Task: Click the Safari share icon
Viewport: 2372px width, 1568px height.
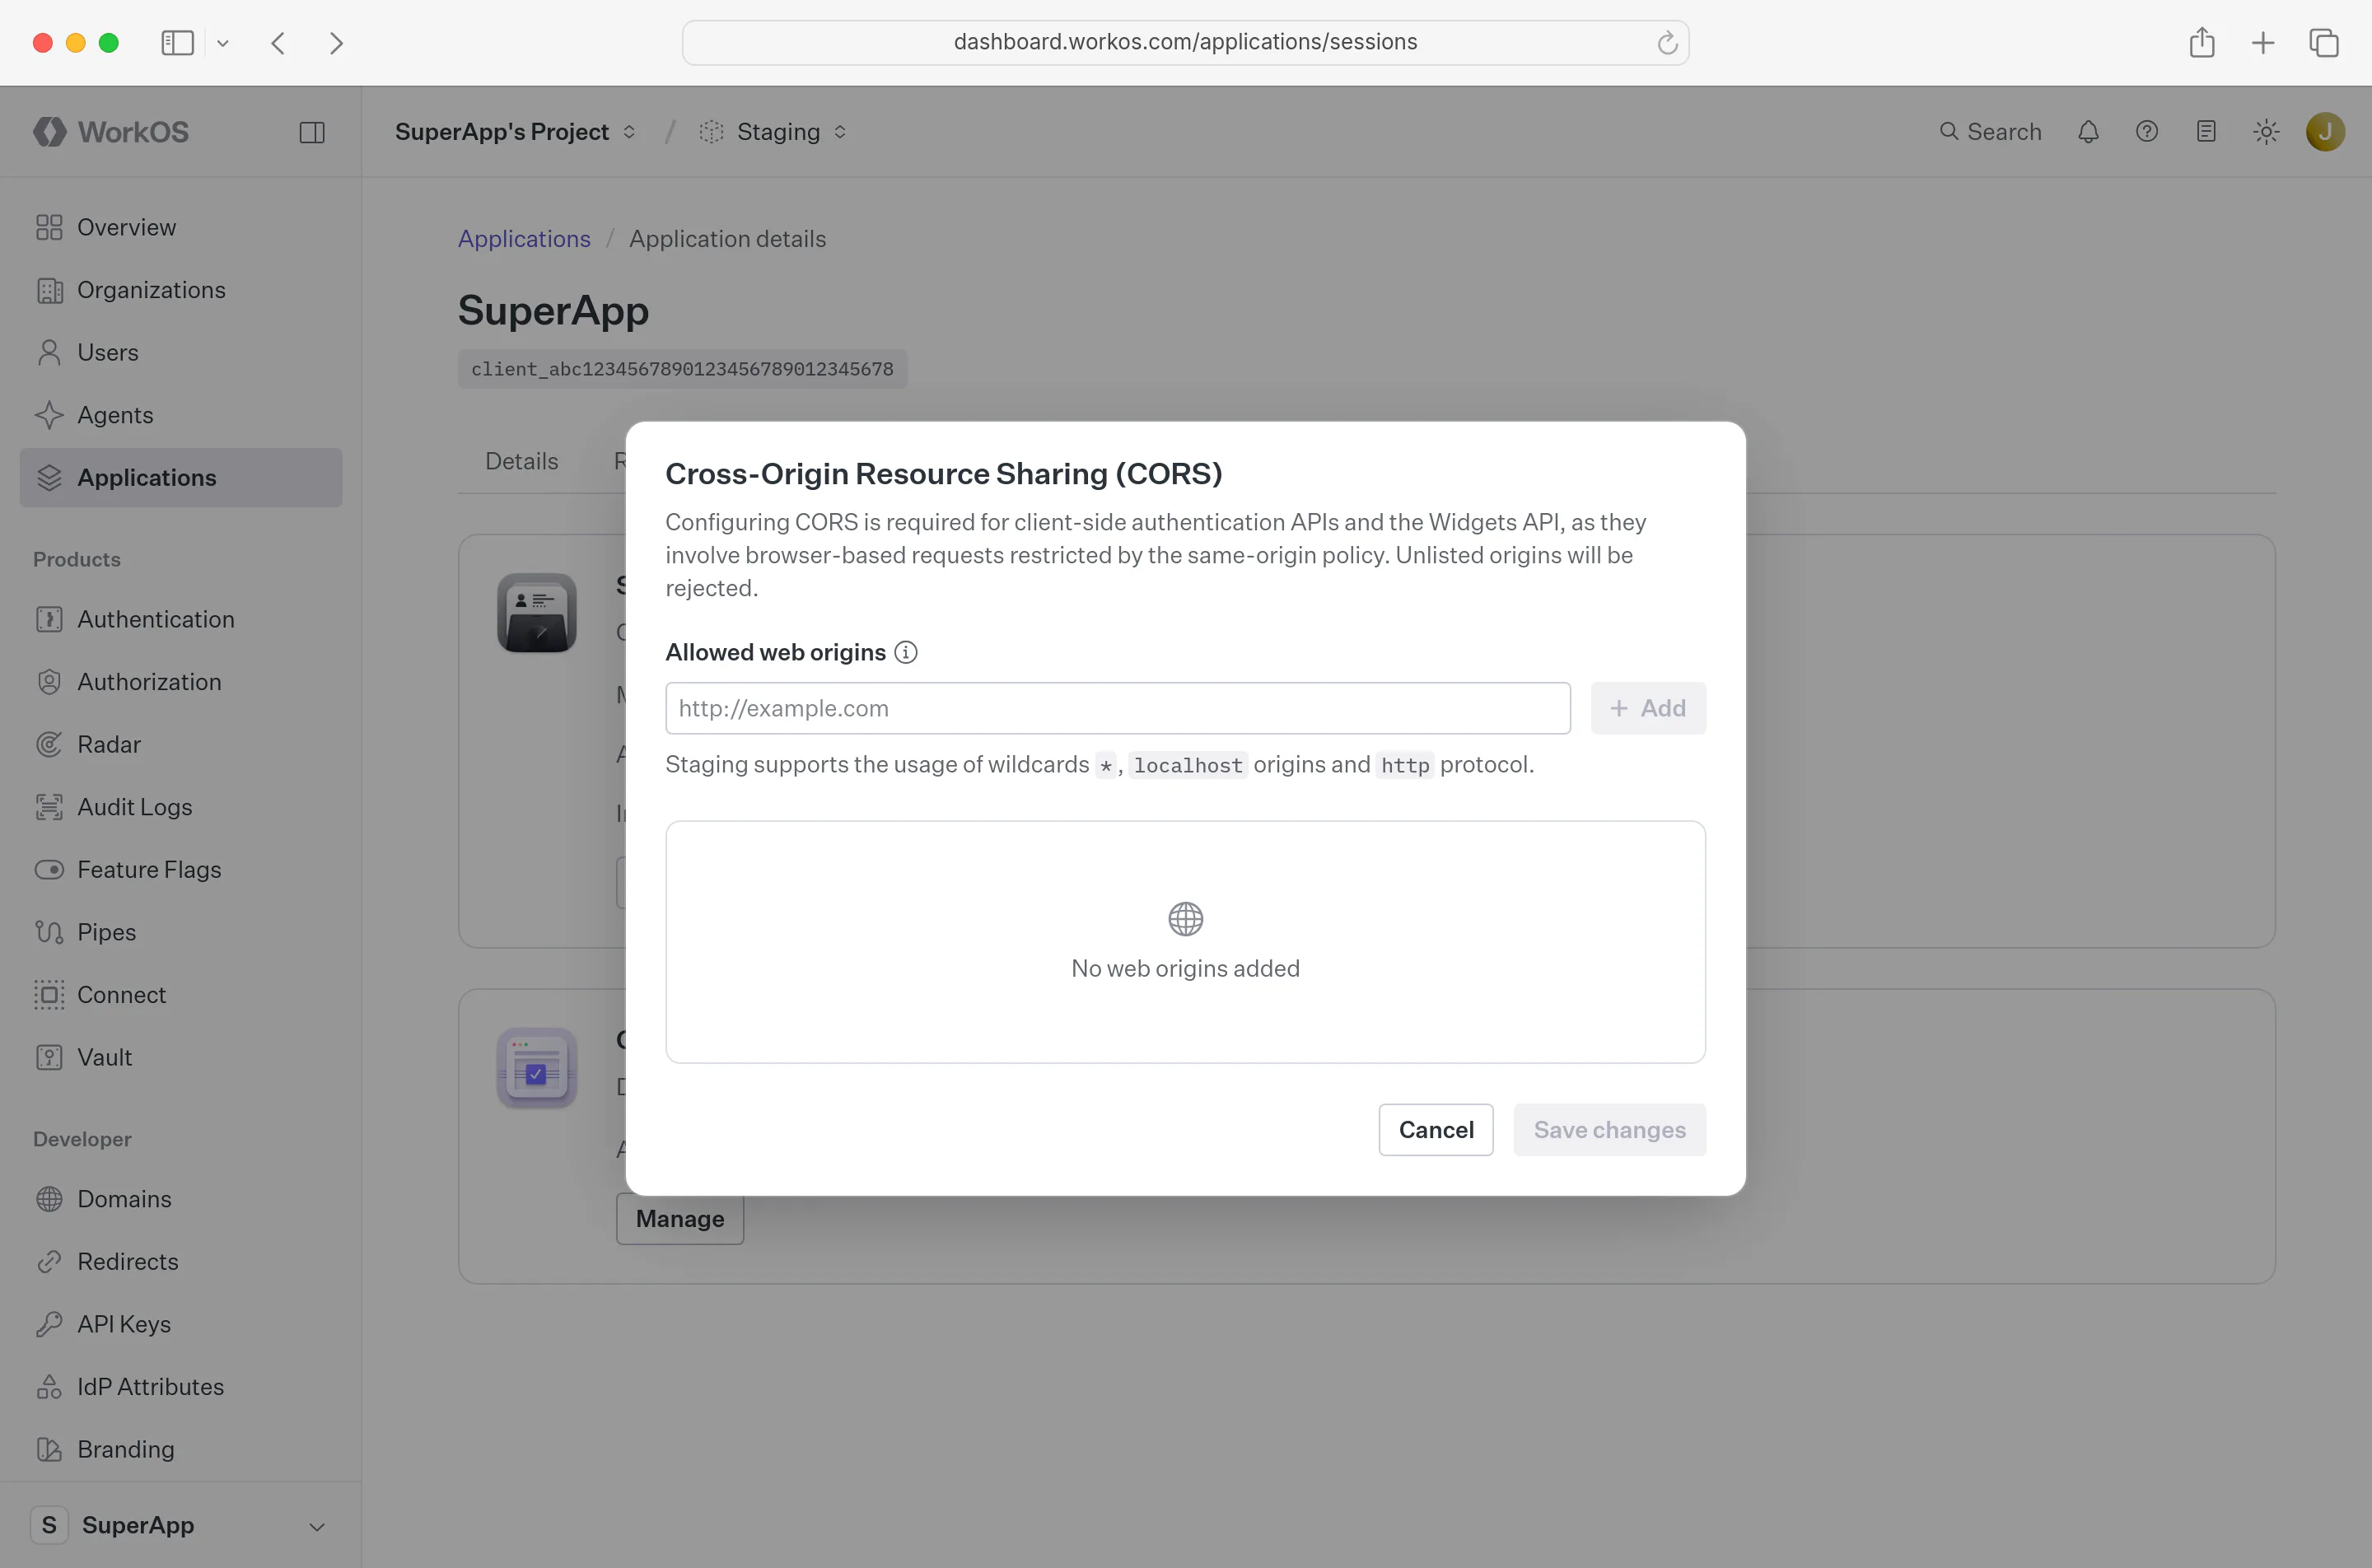Action: (2202, 43)
